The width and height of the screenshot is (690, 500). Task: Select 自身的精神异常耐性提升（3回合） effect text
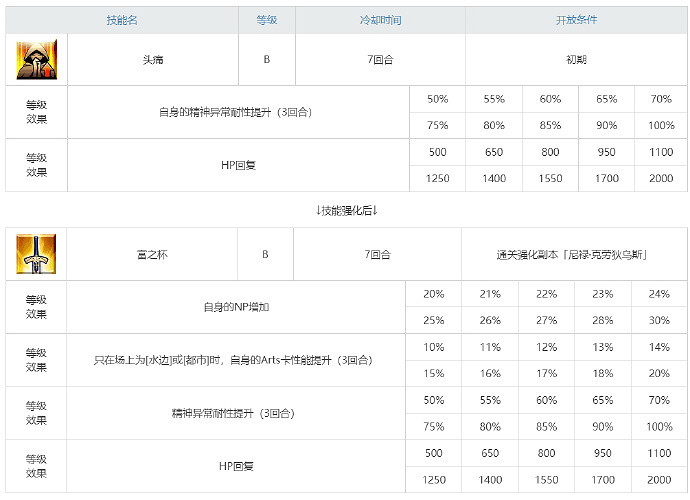click(236, 112)
